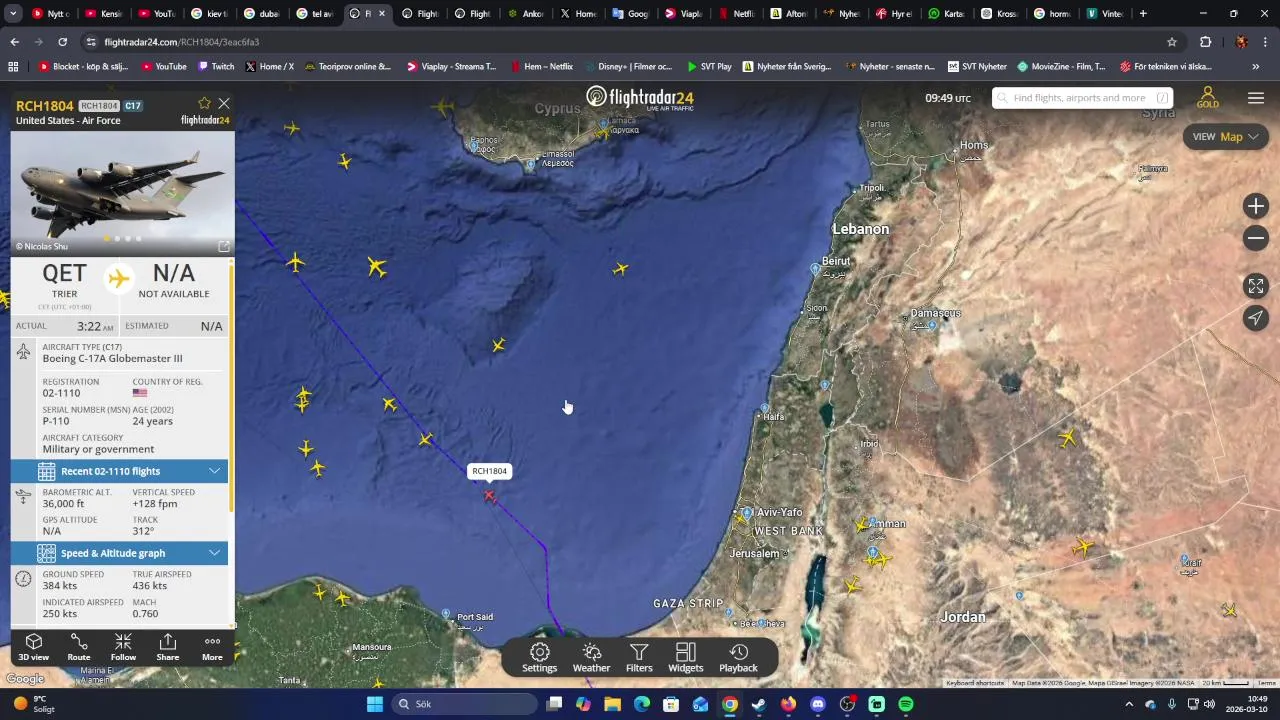Open the SVT Play bookmark
This screenshot has width=1280, height=720.
709,67
